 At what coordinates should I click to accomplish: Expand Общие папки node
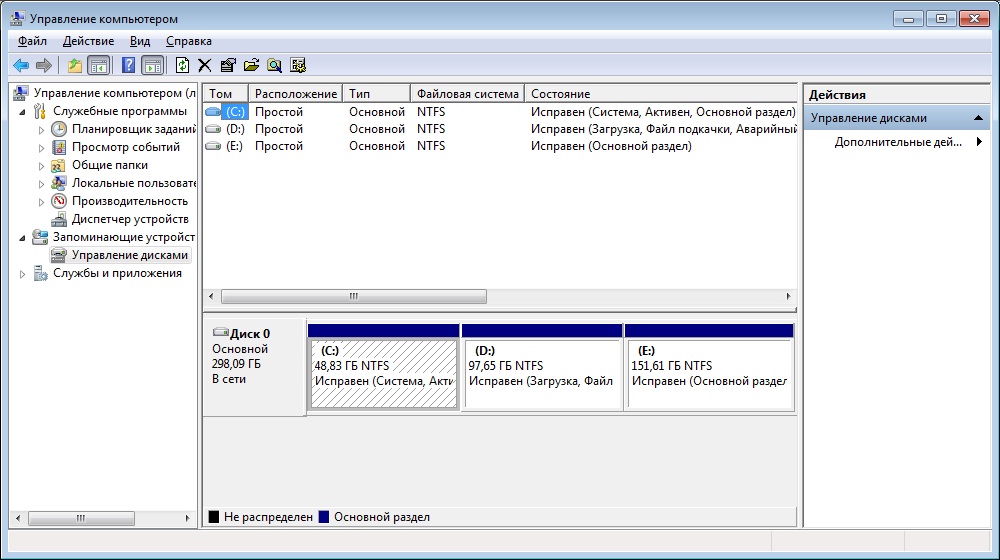tap(41, 166)
